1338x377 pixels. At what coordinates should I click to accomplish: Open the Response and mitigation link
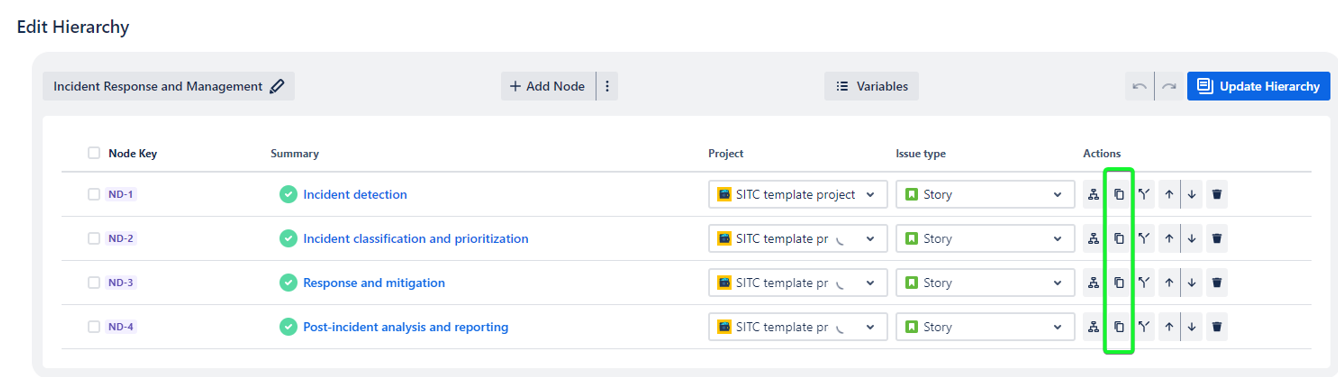[374, 283]
